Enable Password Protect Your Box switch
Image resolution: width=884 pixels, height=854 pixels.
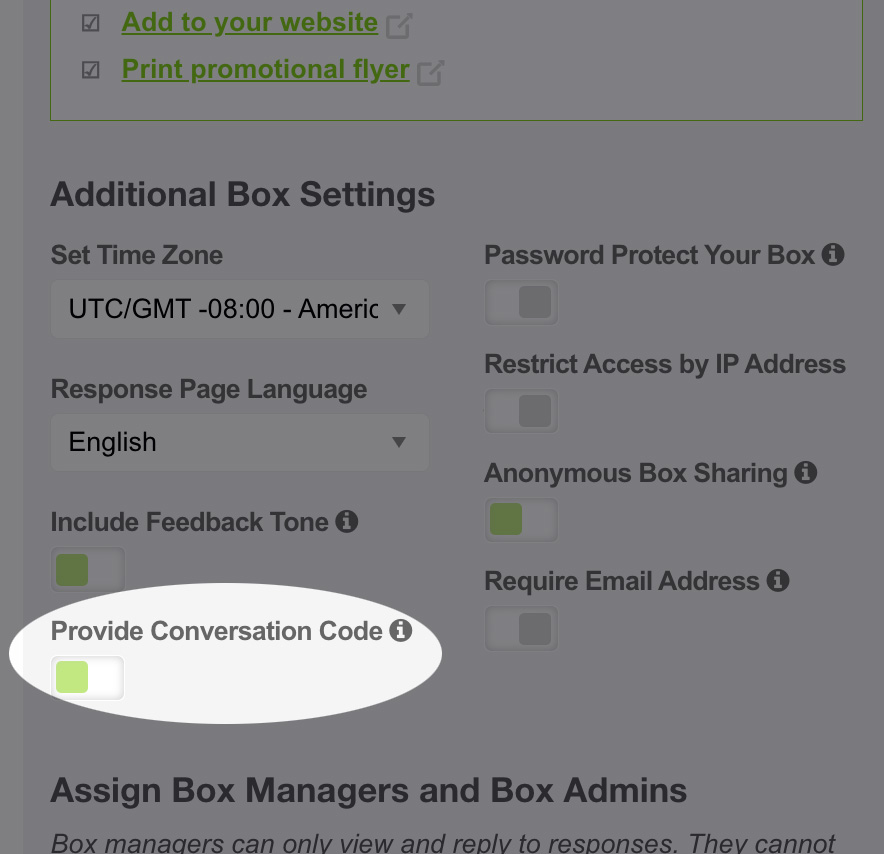[521, 303]
